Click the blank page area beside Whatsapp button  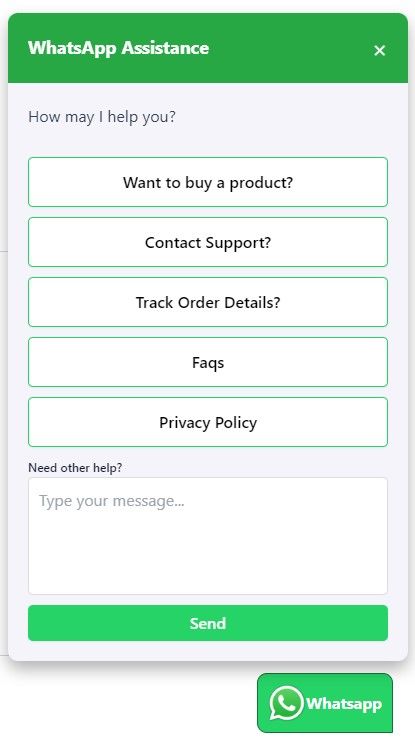click(128, 704)
